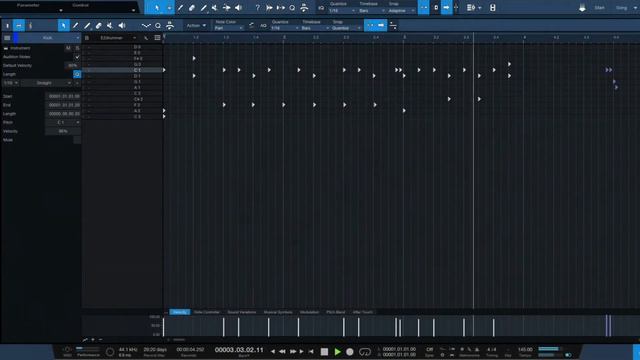Select the Eraser tool in top toolbar
The width and height of the screenshot is (640, 360).
192,7
